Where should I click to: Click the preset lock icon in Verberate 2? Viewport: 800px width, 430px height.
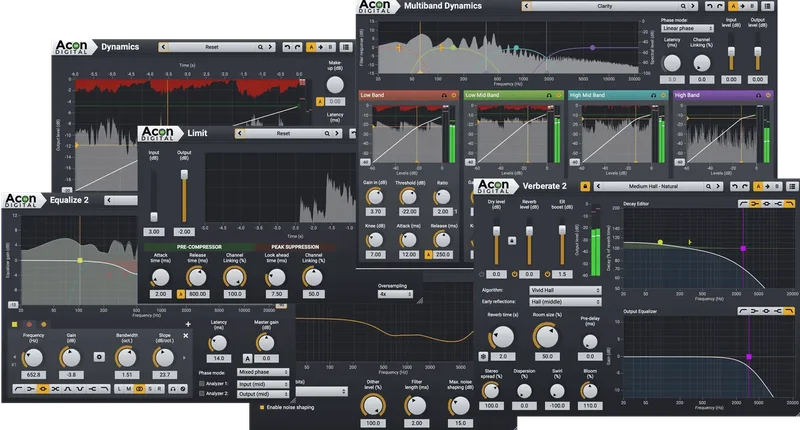[585, 186]
